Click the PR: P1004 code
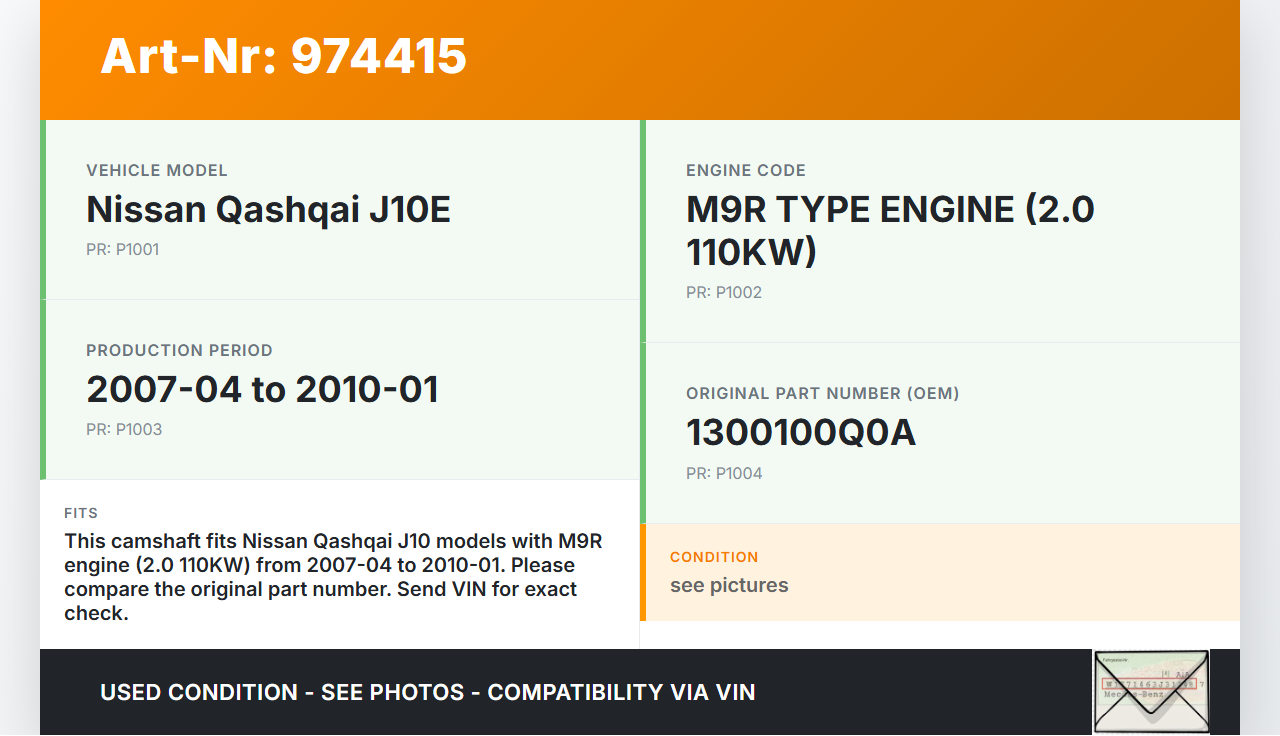Image resolution: width=1280 pixels, height=736 pixels. coord(723,474)
